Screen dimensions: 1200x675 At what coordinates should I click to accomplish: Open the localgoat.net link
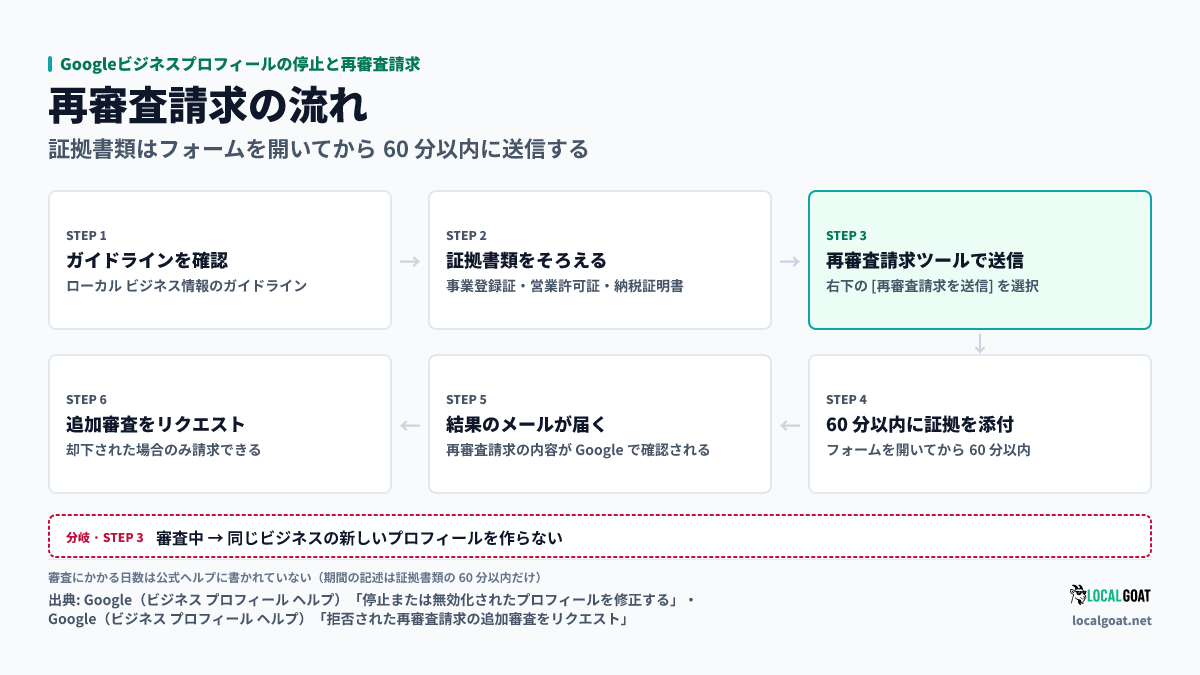click(x=1111, y=620)
